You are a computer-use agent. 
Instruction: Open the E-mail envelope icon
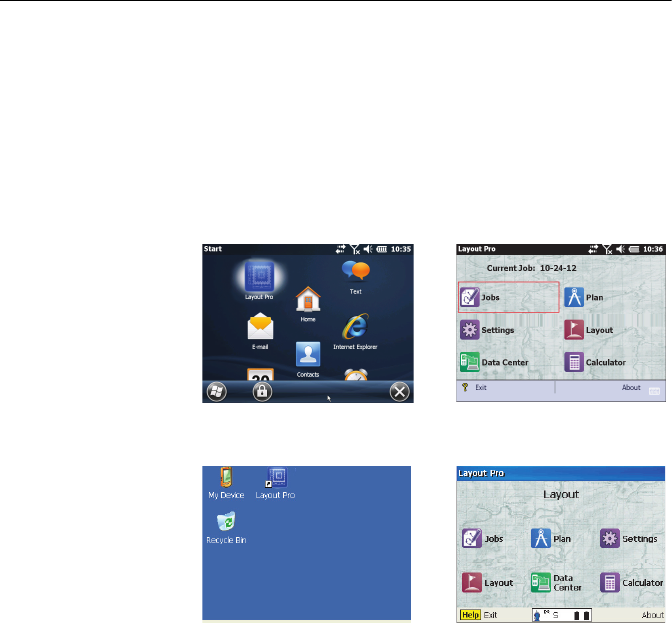260,331
